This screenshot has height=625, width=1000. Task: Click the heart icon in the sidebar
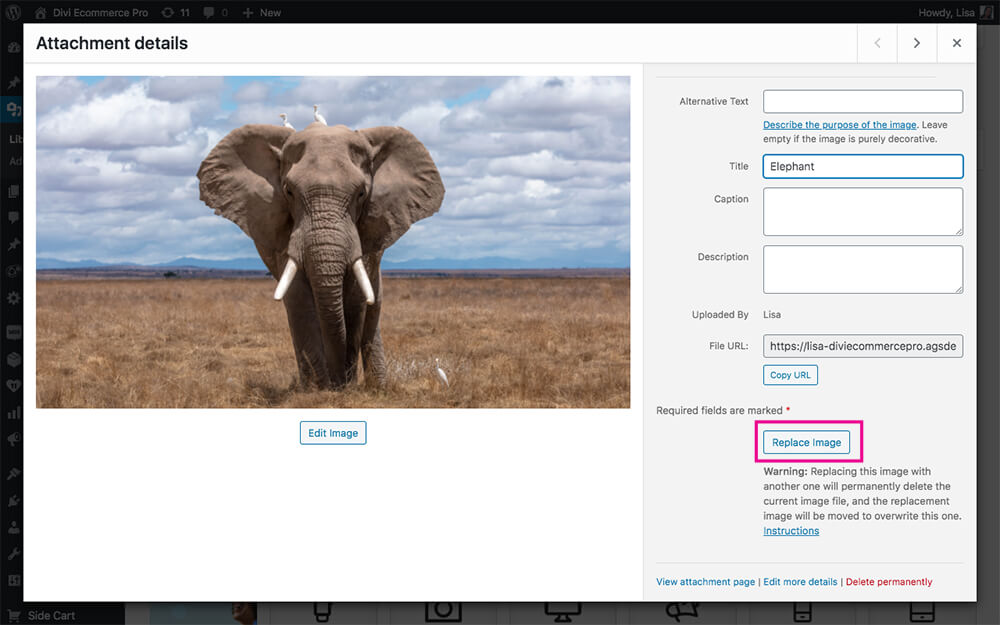pyautogui.click(x=13, y=386)
